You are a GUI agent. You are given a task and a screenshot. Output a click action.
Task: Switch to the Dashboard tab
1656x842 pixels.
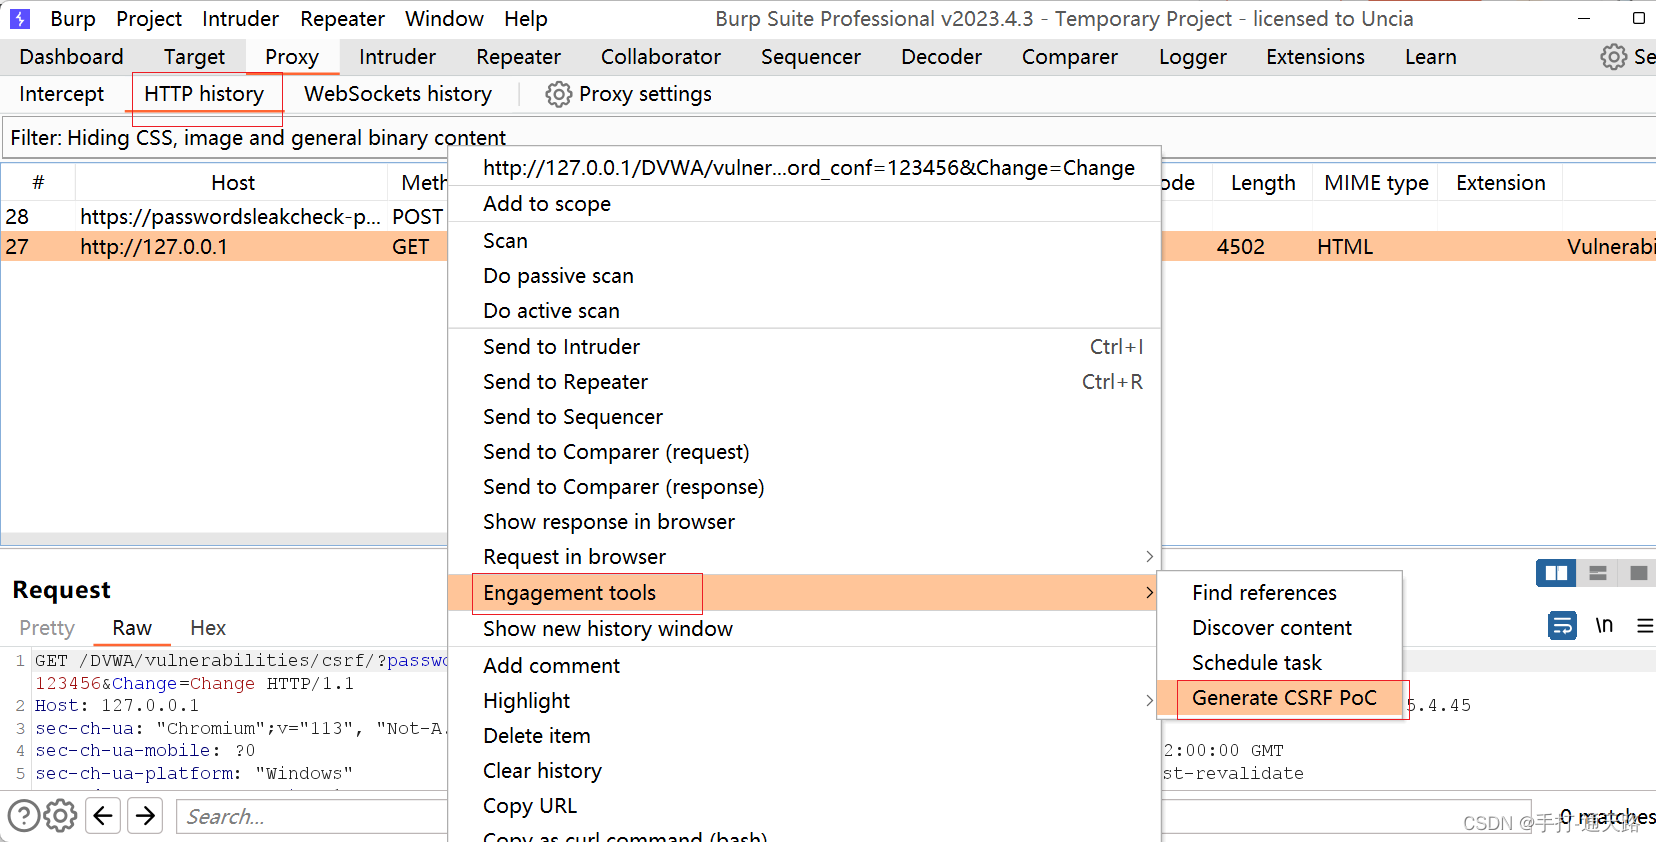click(x=71, y=57)
